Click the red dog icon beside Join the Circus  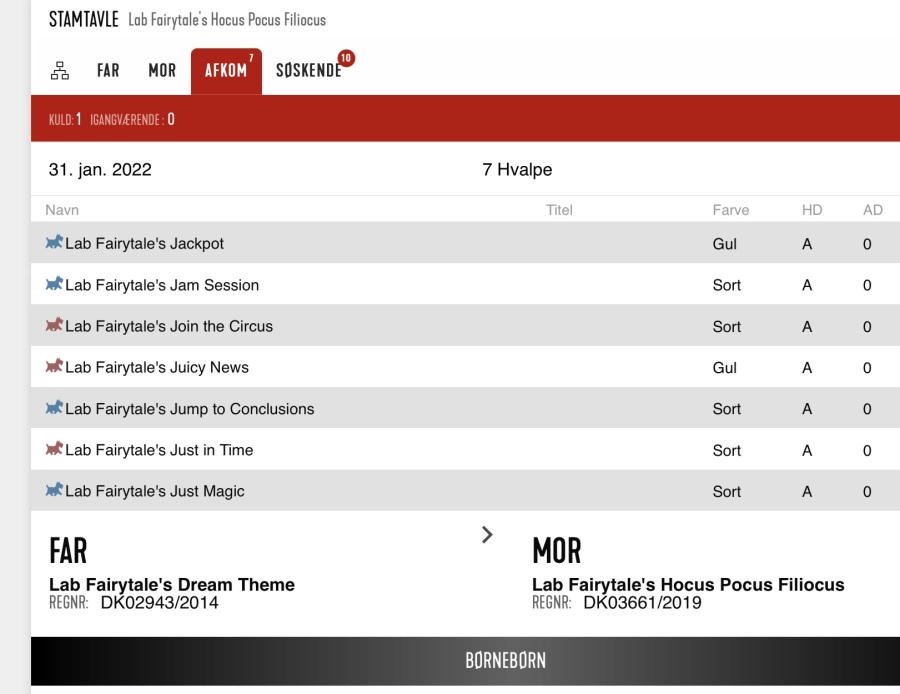point(54,325)
